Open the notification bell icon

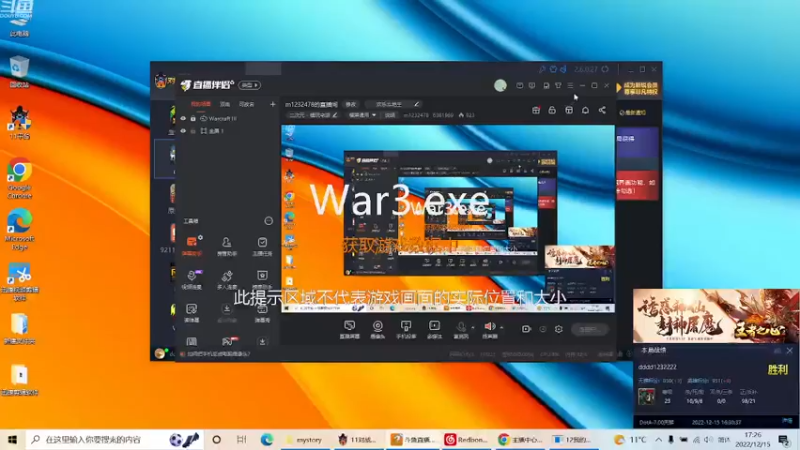[585, 110]
